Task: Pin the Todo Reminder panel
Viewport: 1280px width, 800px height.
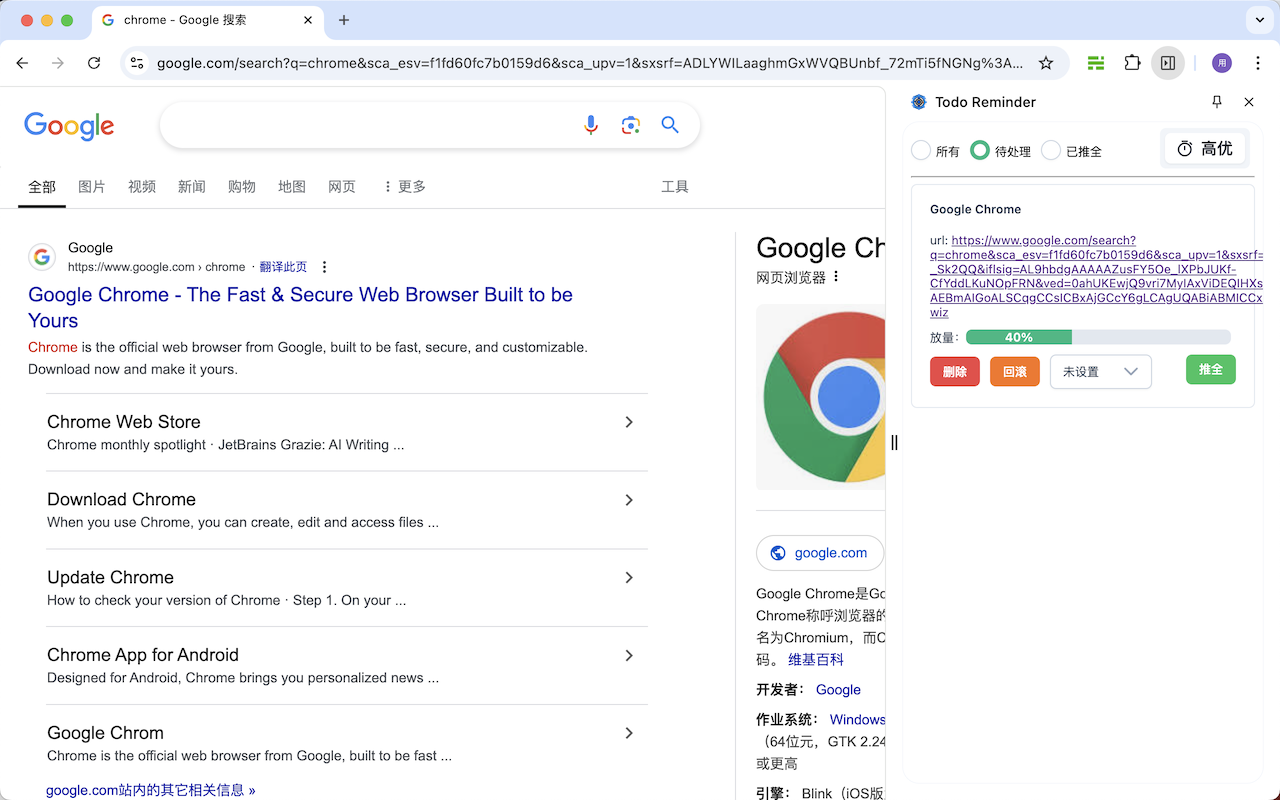Action: click(1217, 102)
